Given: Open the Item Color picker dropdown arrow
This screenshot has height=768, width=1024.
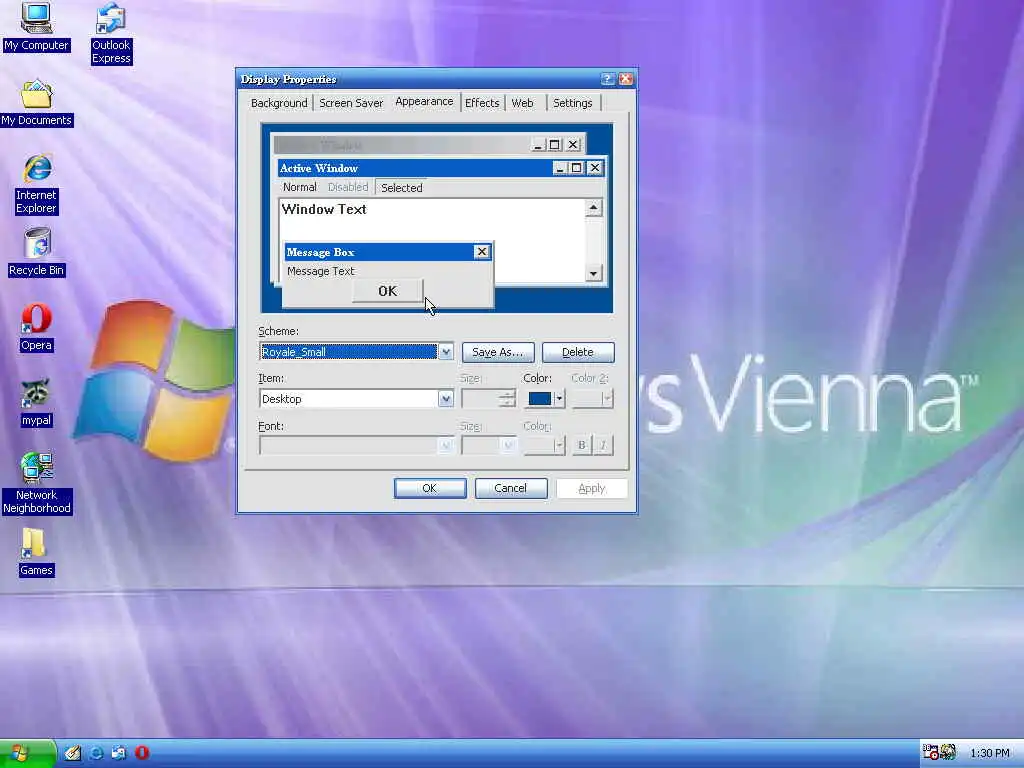Looking at the screenshot, I should coord(559,399).
